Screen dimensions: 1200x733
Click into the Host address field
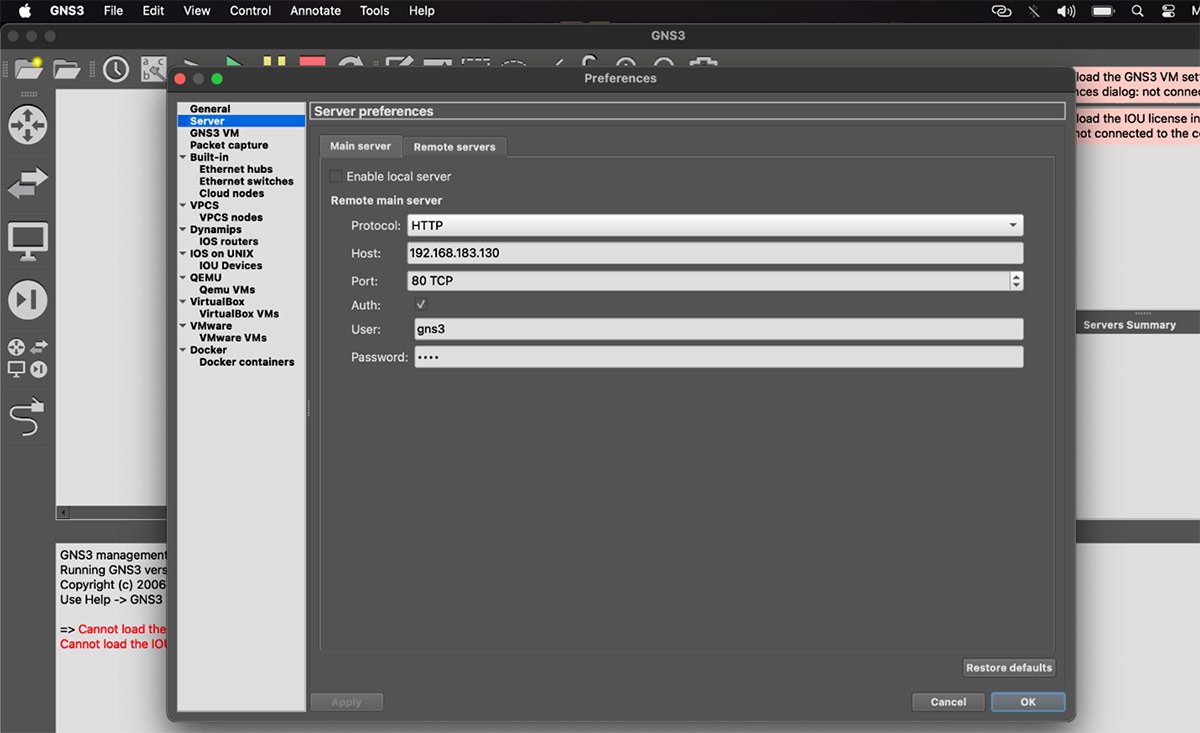pyautogui.click(x=715, y=253)
